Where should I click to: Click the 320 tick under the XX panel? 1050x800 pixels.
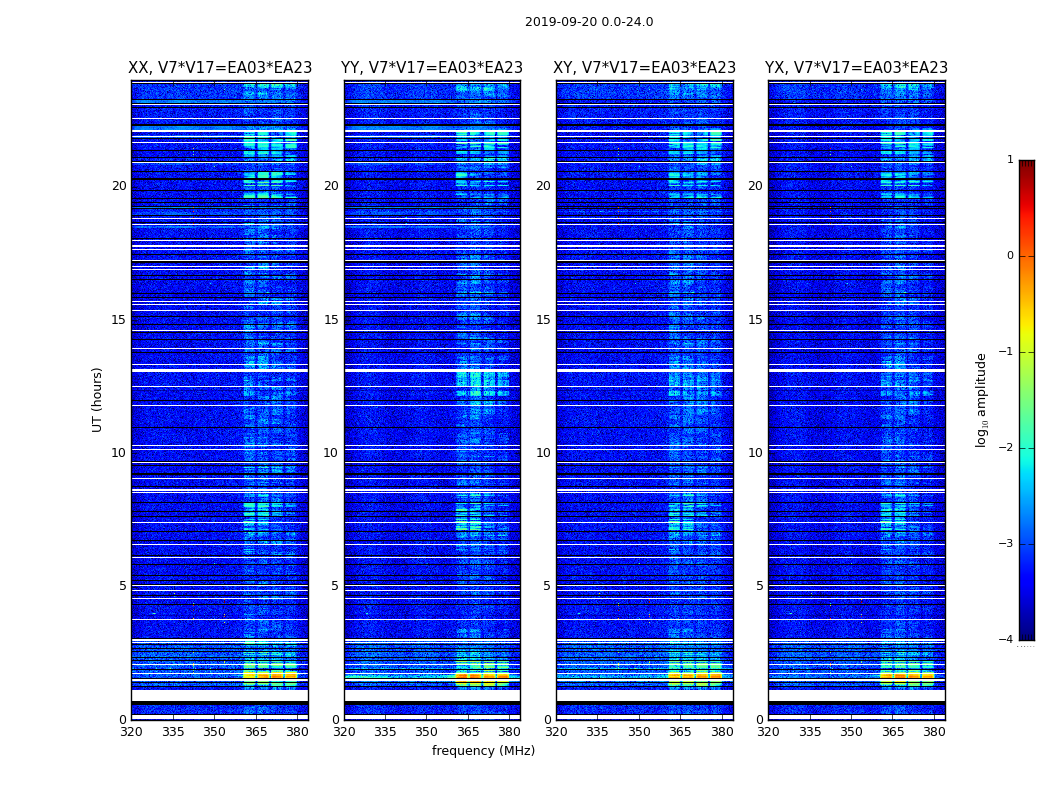coord(131,732)
